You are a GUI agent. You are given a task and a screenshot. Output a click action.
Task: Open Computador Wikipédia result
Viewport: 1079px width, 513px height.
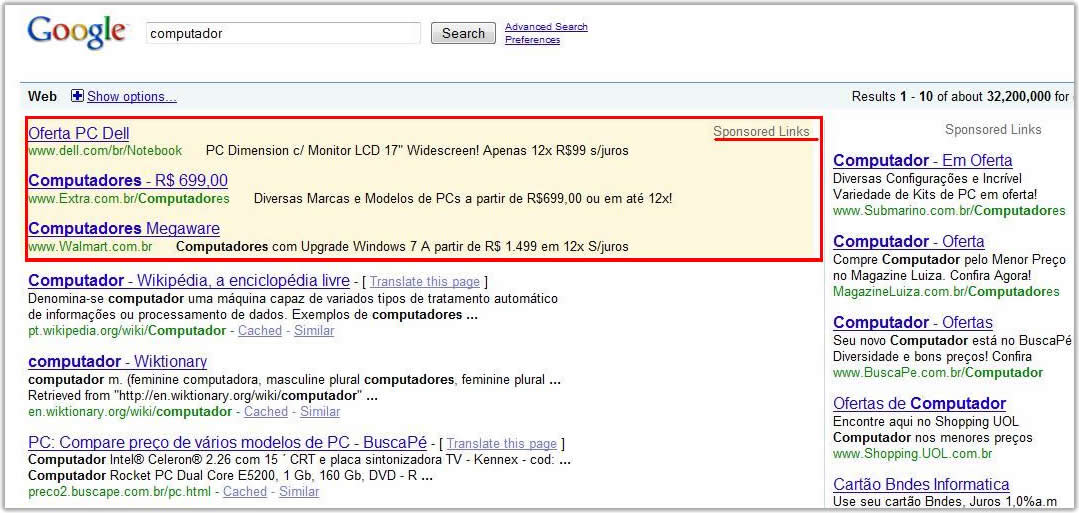[x=188, y=281]
